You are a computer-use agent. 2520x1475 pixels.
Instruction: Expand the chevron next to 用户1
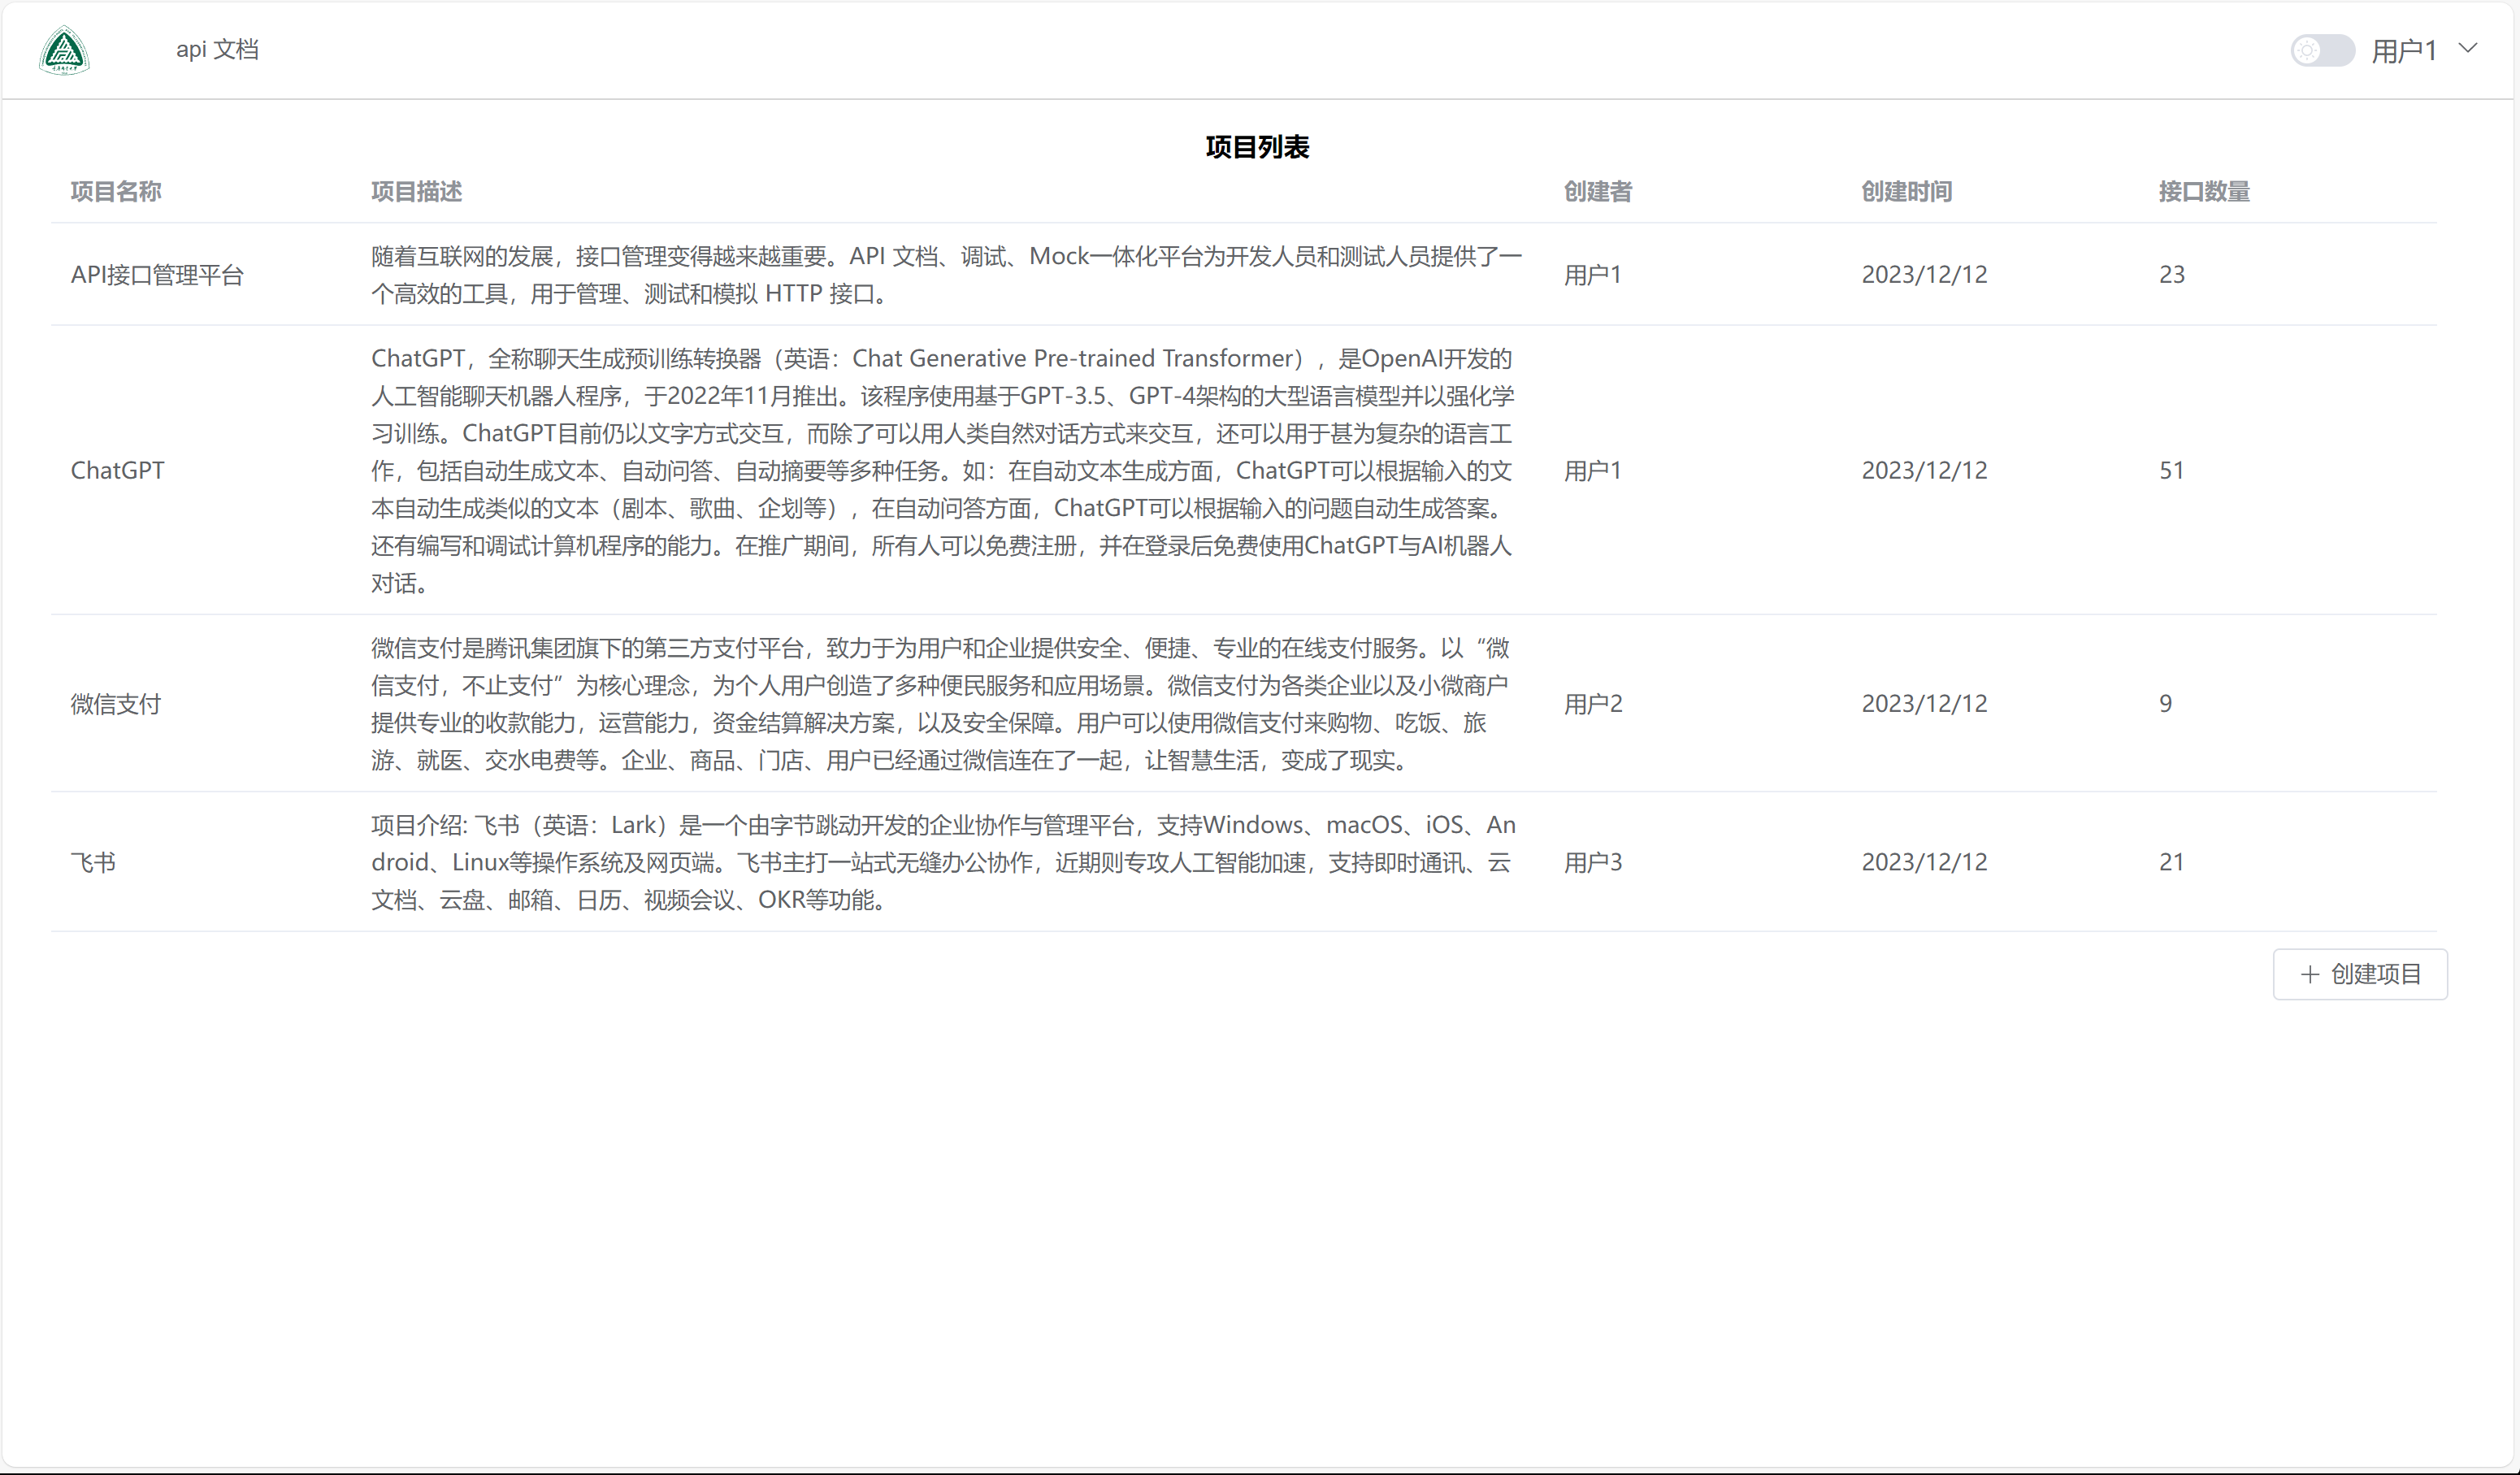pyautogui.click(x=2468, y=48)
